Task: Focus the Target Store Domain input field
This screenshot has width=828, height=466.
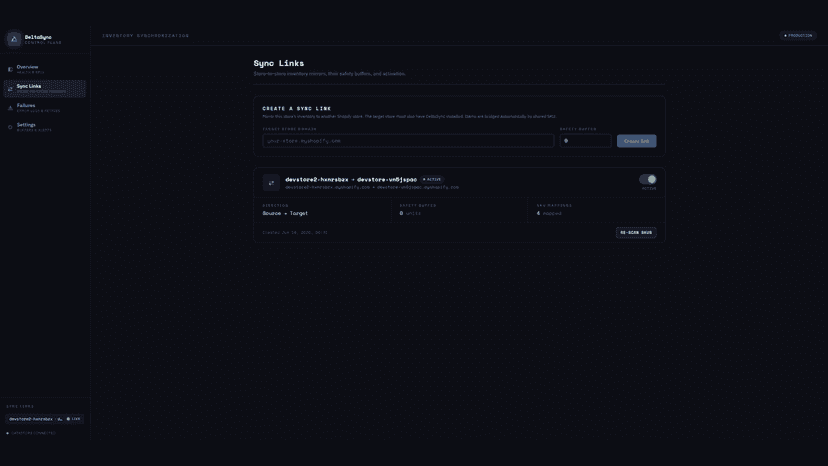Action: [408, 141]
